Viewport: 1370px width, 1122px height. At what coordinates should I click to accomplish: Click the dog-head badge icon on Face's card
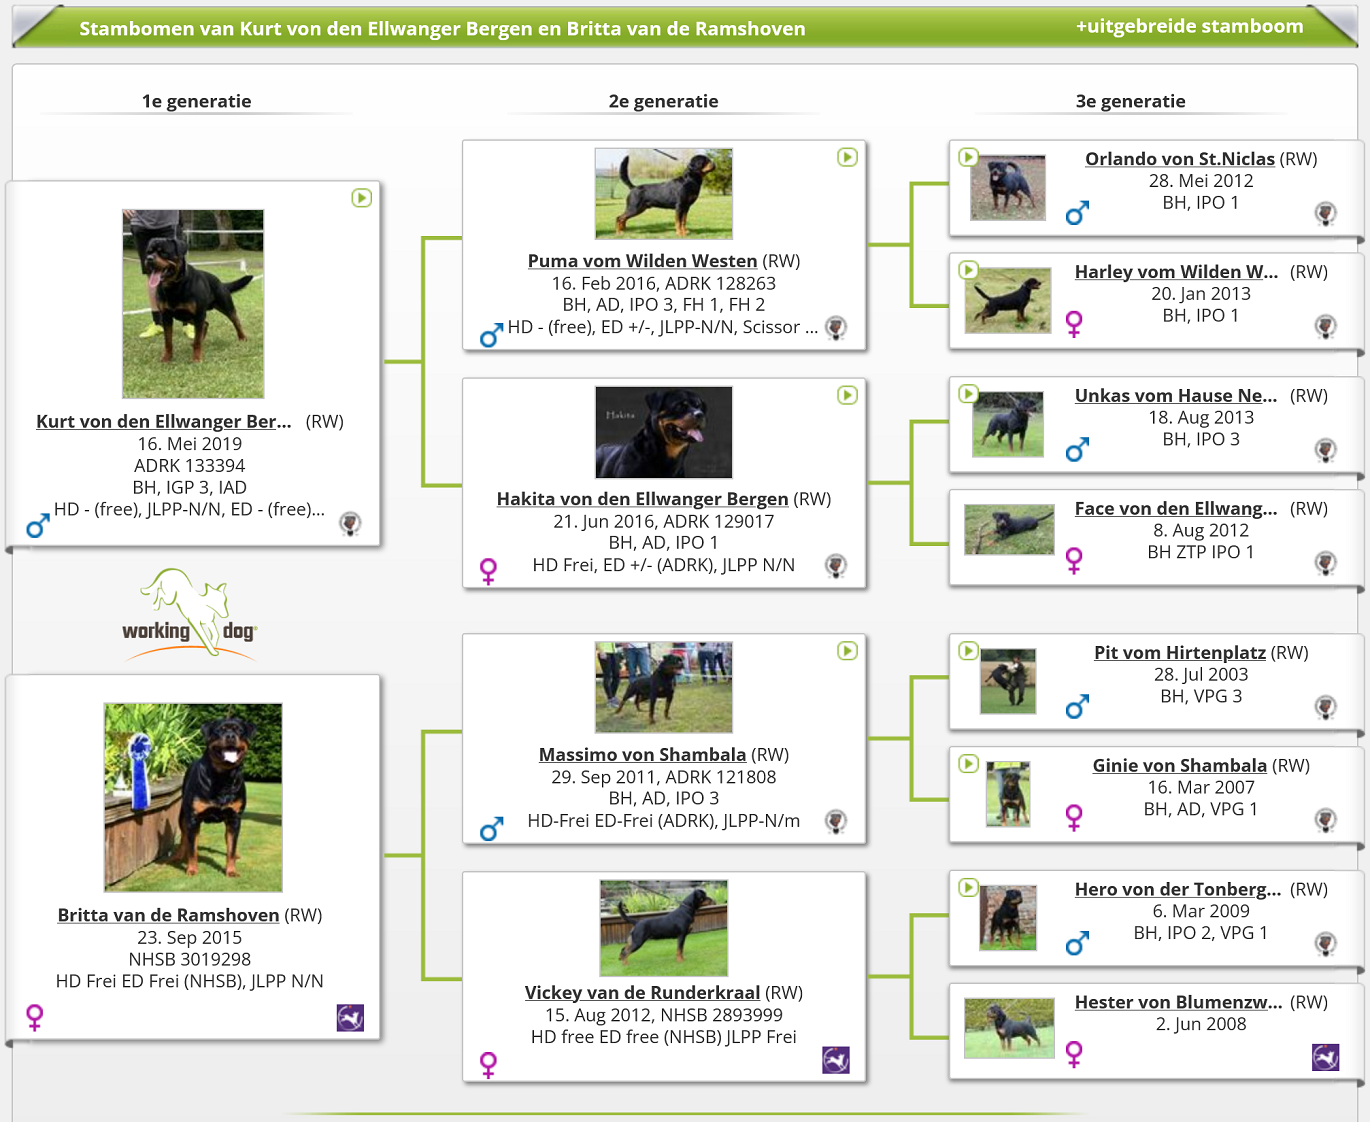click(x=1326, y=563)
